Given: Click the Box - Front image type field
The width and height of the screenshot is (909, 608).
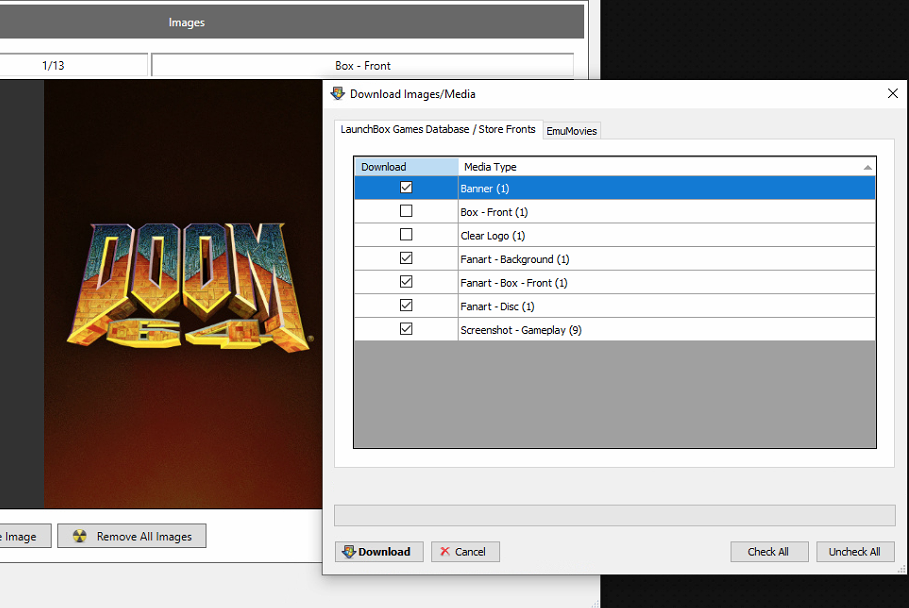Looking at the screenshot, I should 362,65.
